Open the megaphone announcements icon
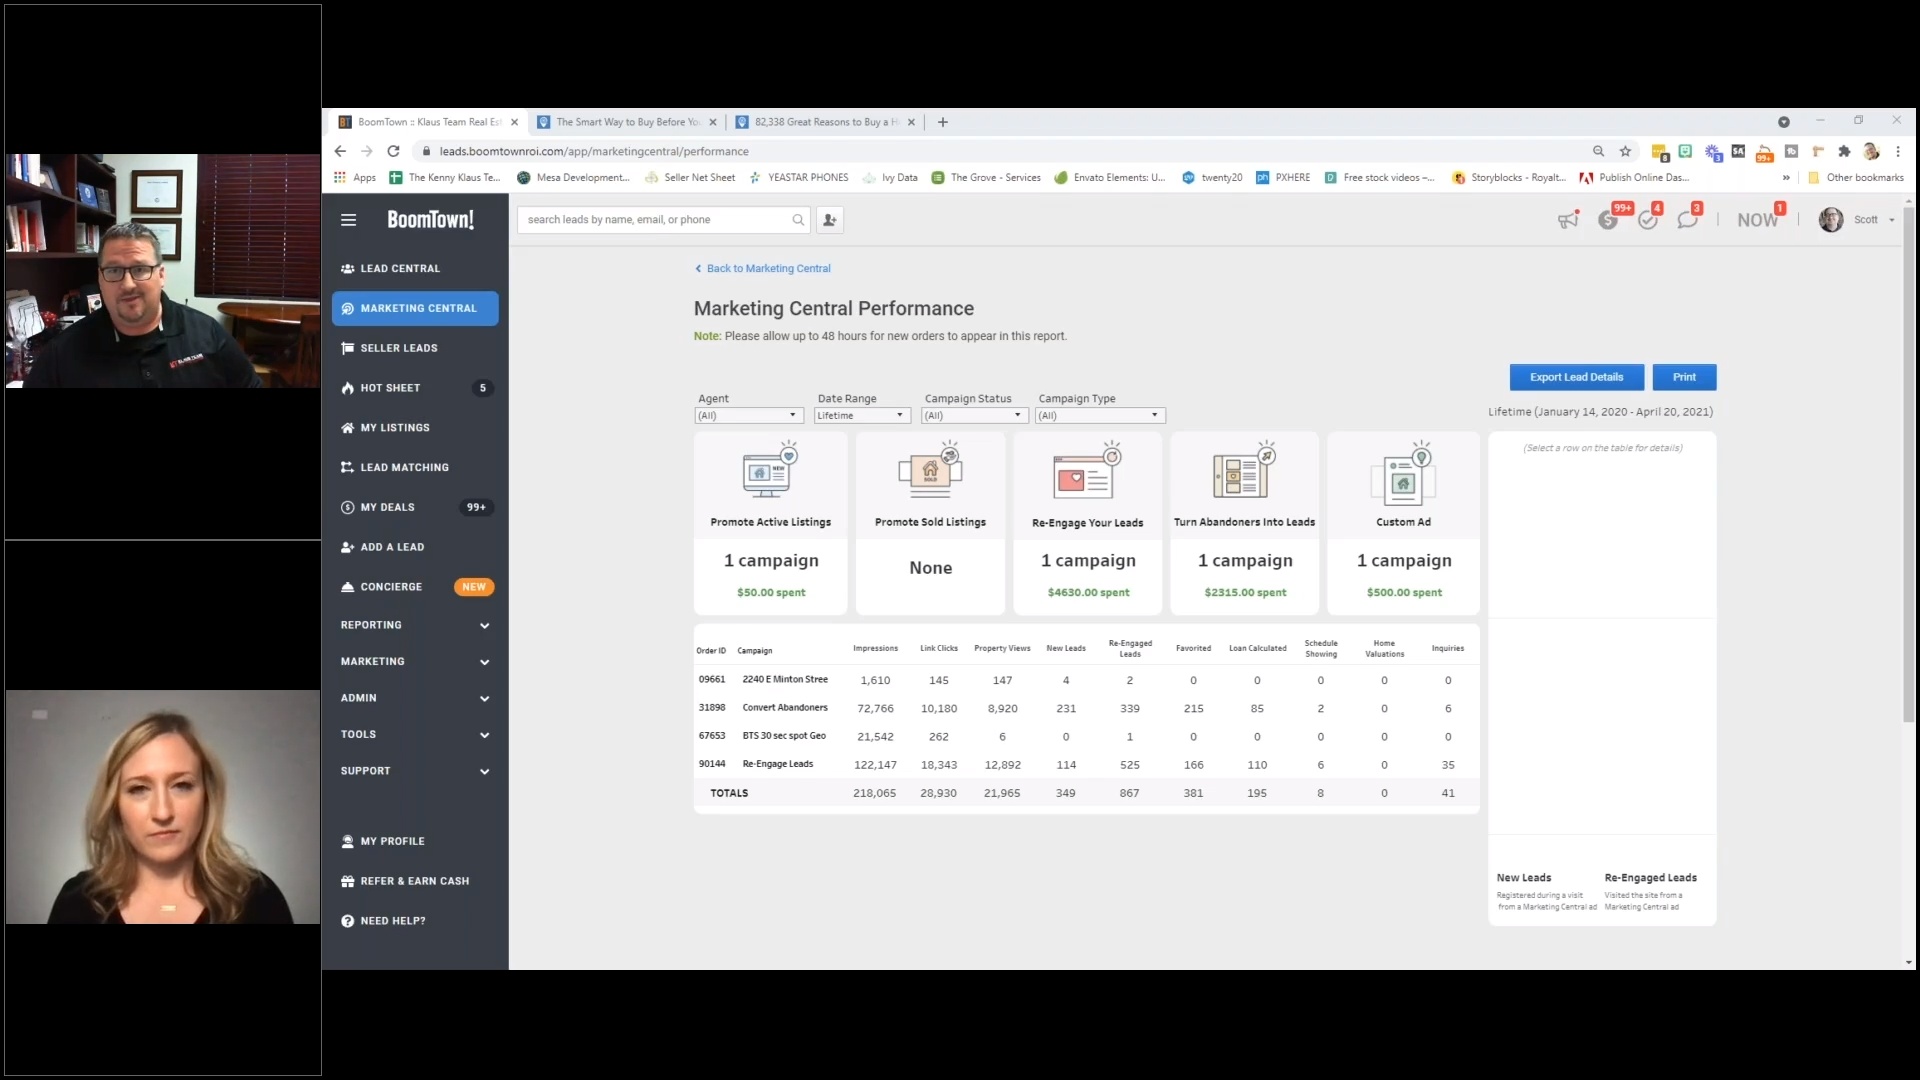The image size is (1920, 1080). pyautogui.click(x=1567, y=220)
